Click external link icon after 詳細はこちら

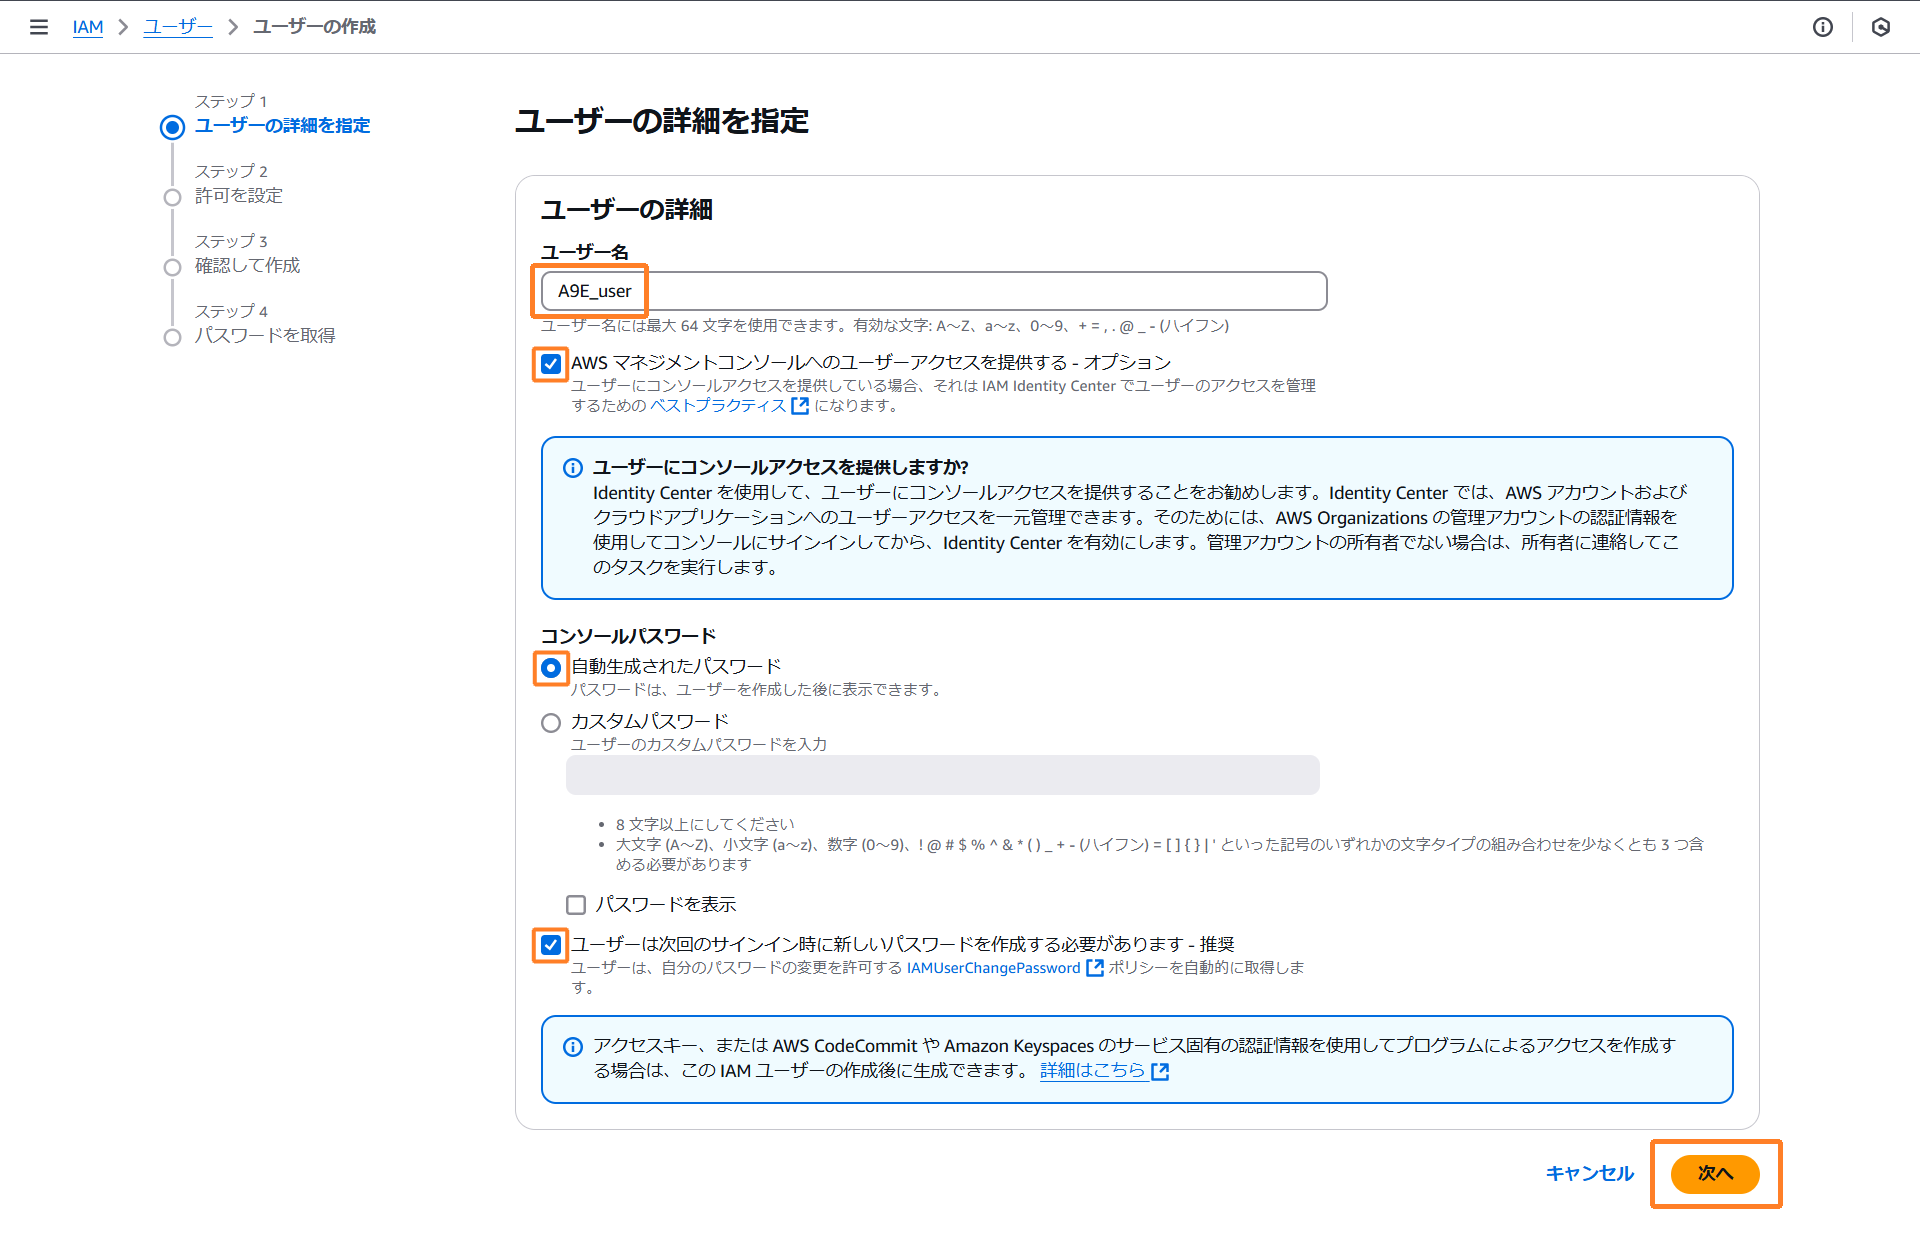pos(1160,1072)
